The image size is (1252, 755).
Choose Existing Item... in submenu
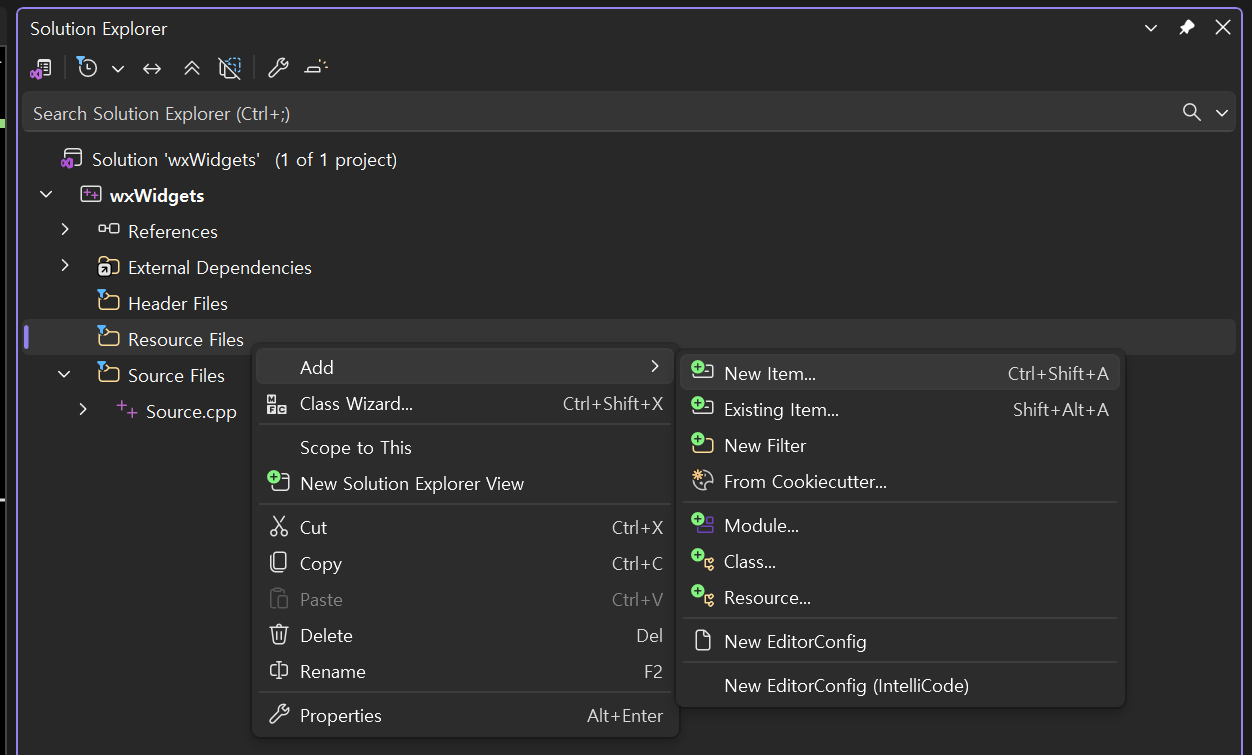(900, 409)
